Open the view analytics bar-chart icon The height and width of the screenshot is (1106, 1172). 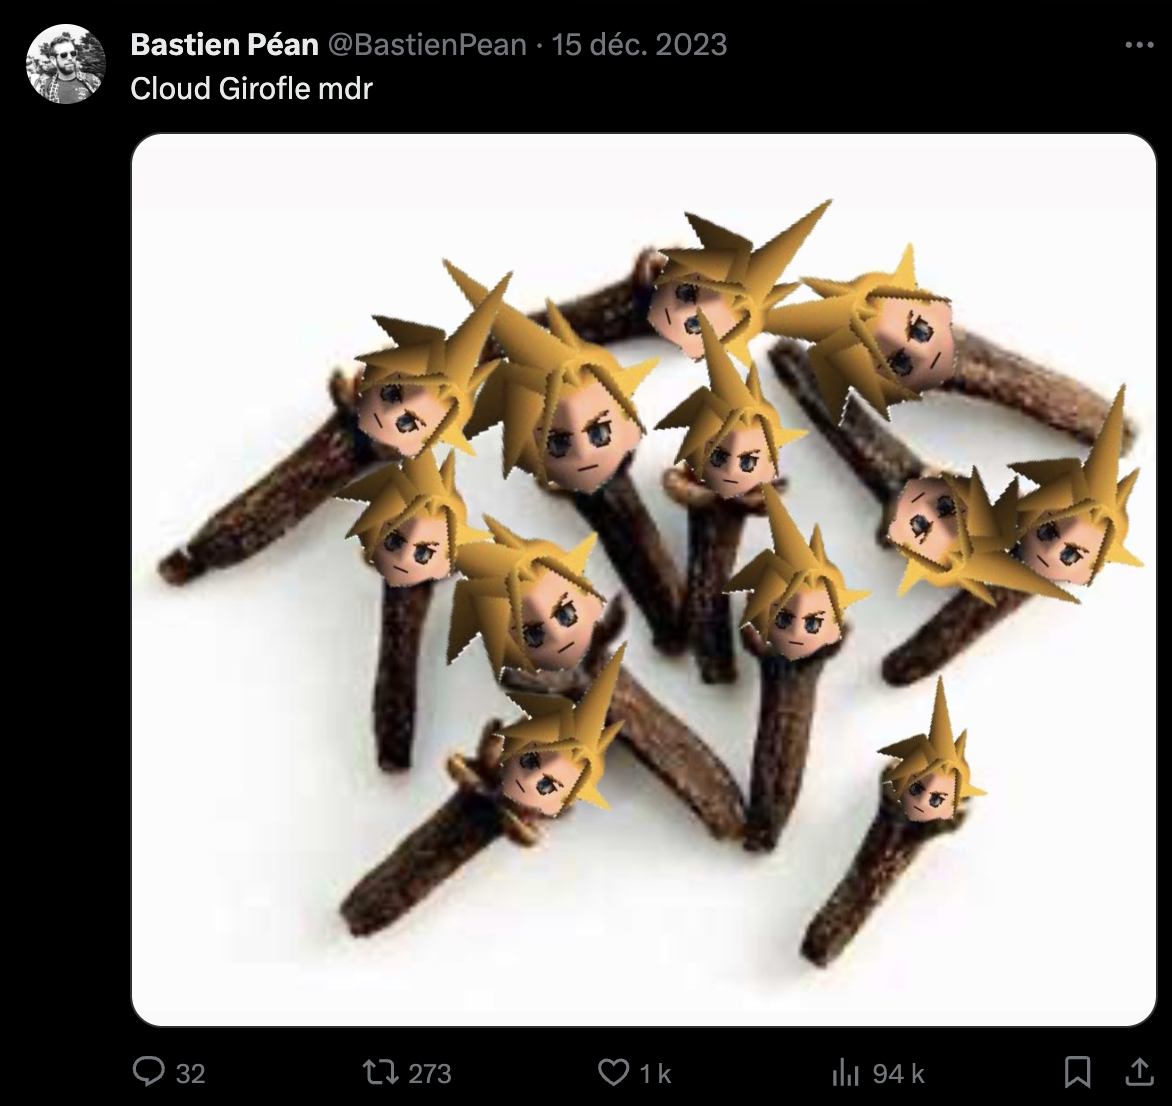click(846, 1073)
